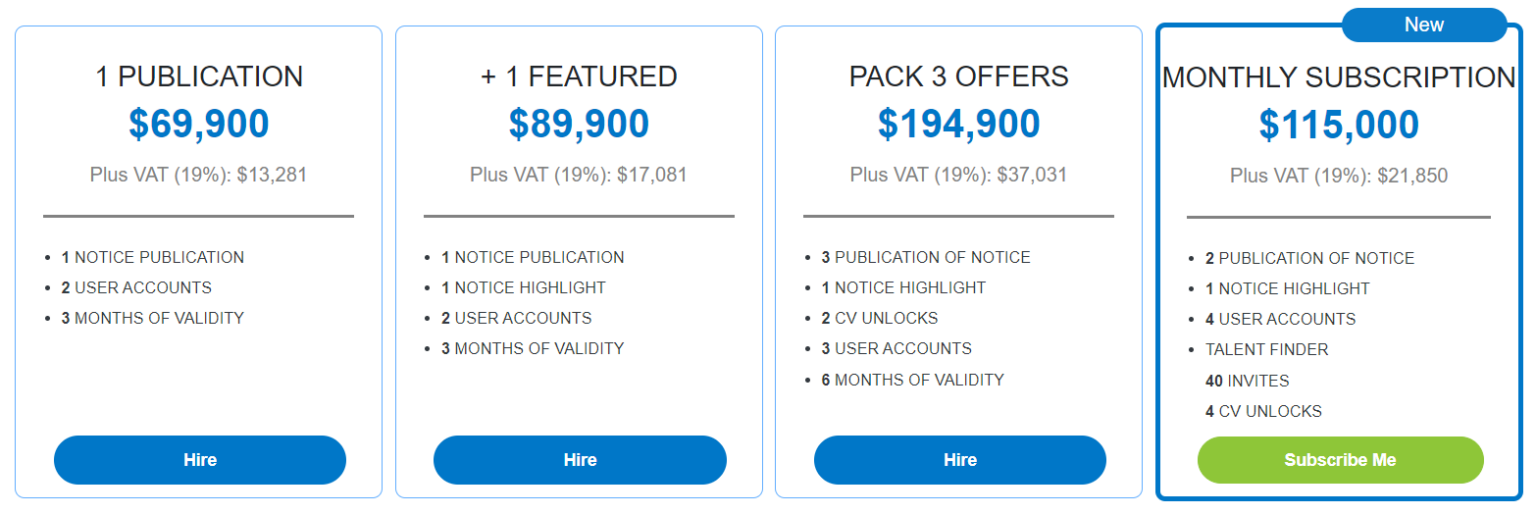Screen dimensions: 1536x514
Task: Select the 1 PUBLICATION plan title
Action: (199, 76)
